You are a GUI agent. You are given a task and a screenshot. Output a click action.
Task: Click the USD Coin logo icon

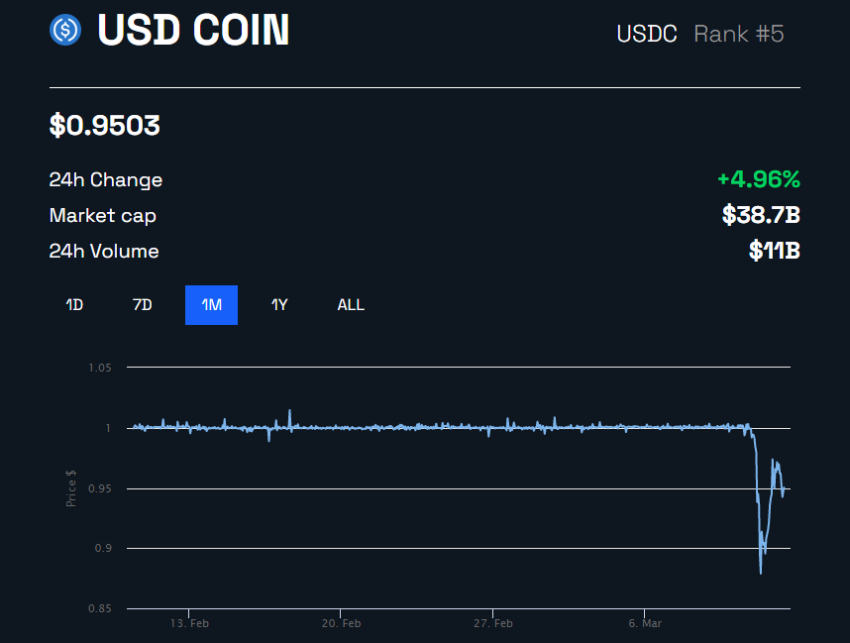point(65,30)
